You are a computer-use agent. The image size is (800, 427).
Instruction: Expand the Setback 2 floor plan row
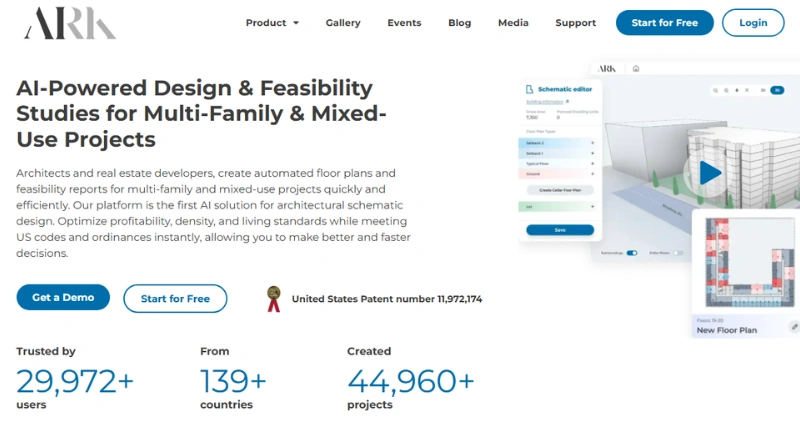[x=592, y=143]
